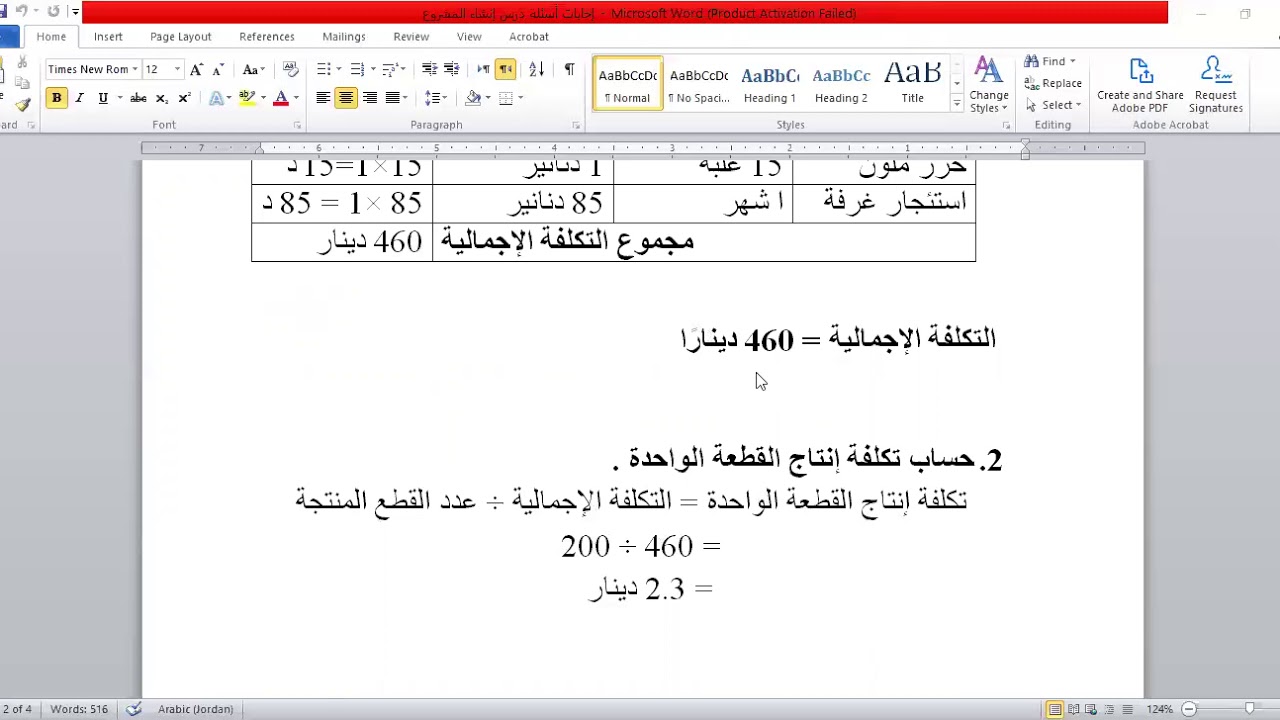Click the Decrease Indent icon
Screen dimensions: 1280x720
[429, 69]
